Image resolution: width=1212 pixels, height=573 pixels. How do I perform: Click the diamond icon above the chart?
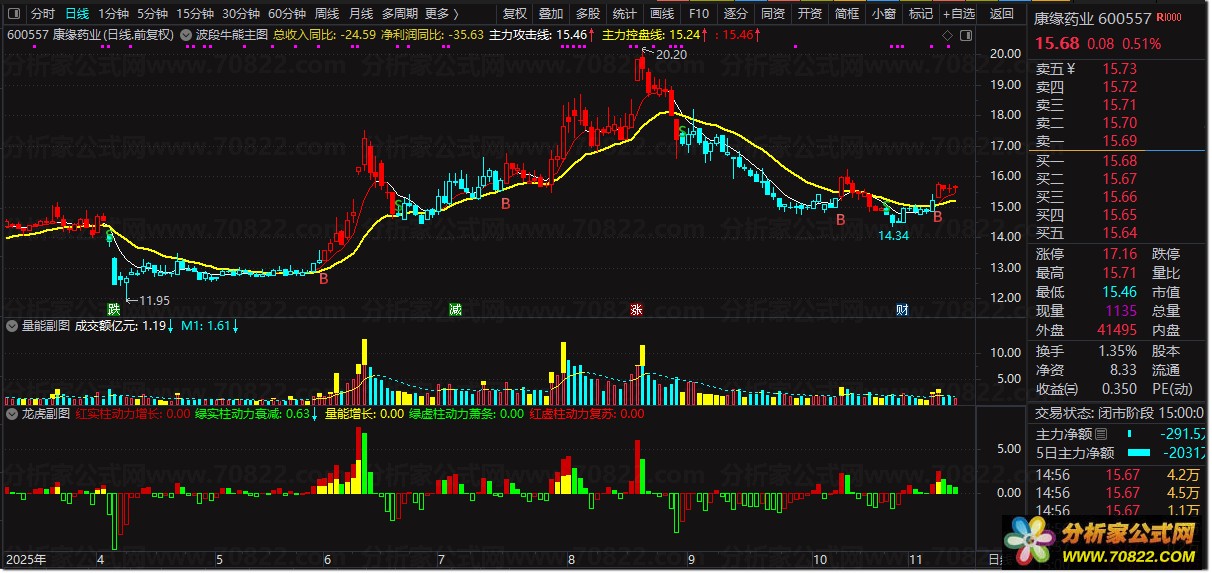point(947,35)
